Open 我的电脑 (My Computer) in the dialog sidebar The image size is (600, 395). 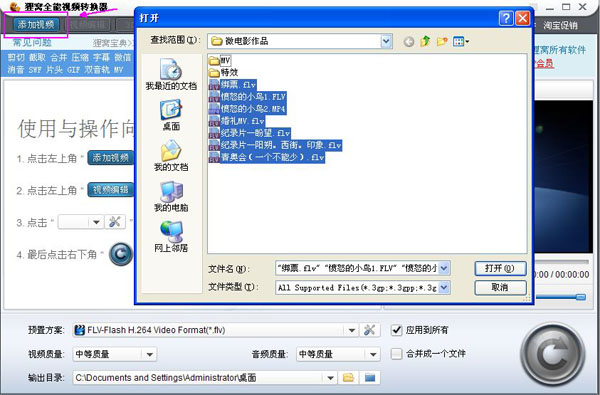171,196
